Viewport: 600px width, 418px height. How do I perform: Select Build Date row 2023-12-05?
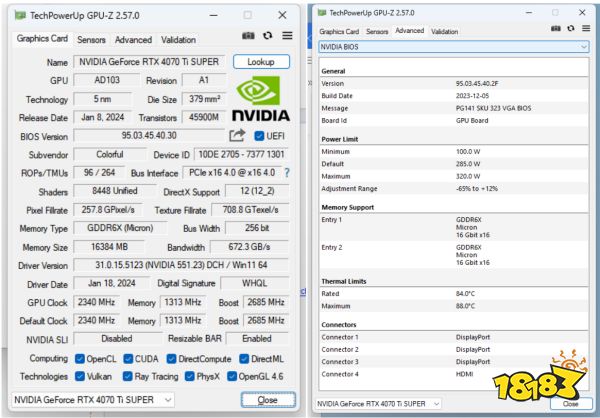pos(454,96)
